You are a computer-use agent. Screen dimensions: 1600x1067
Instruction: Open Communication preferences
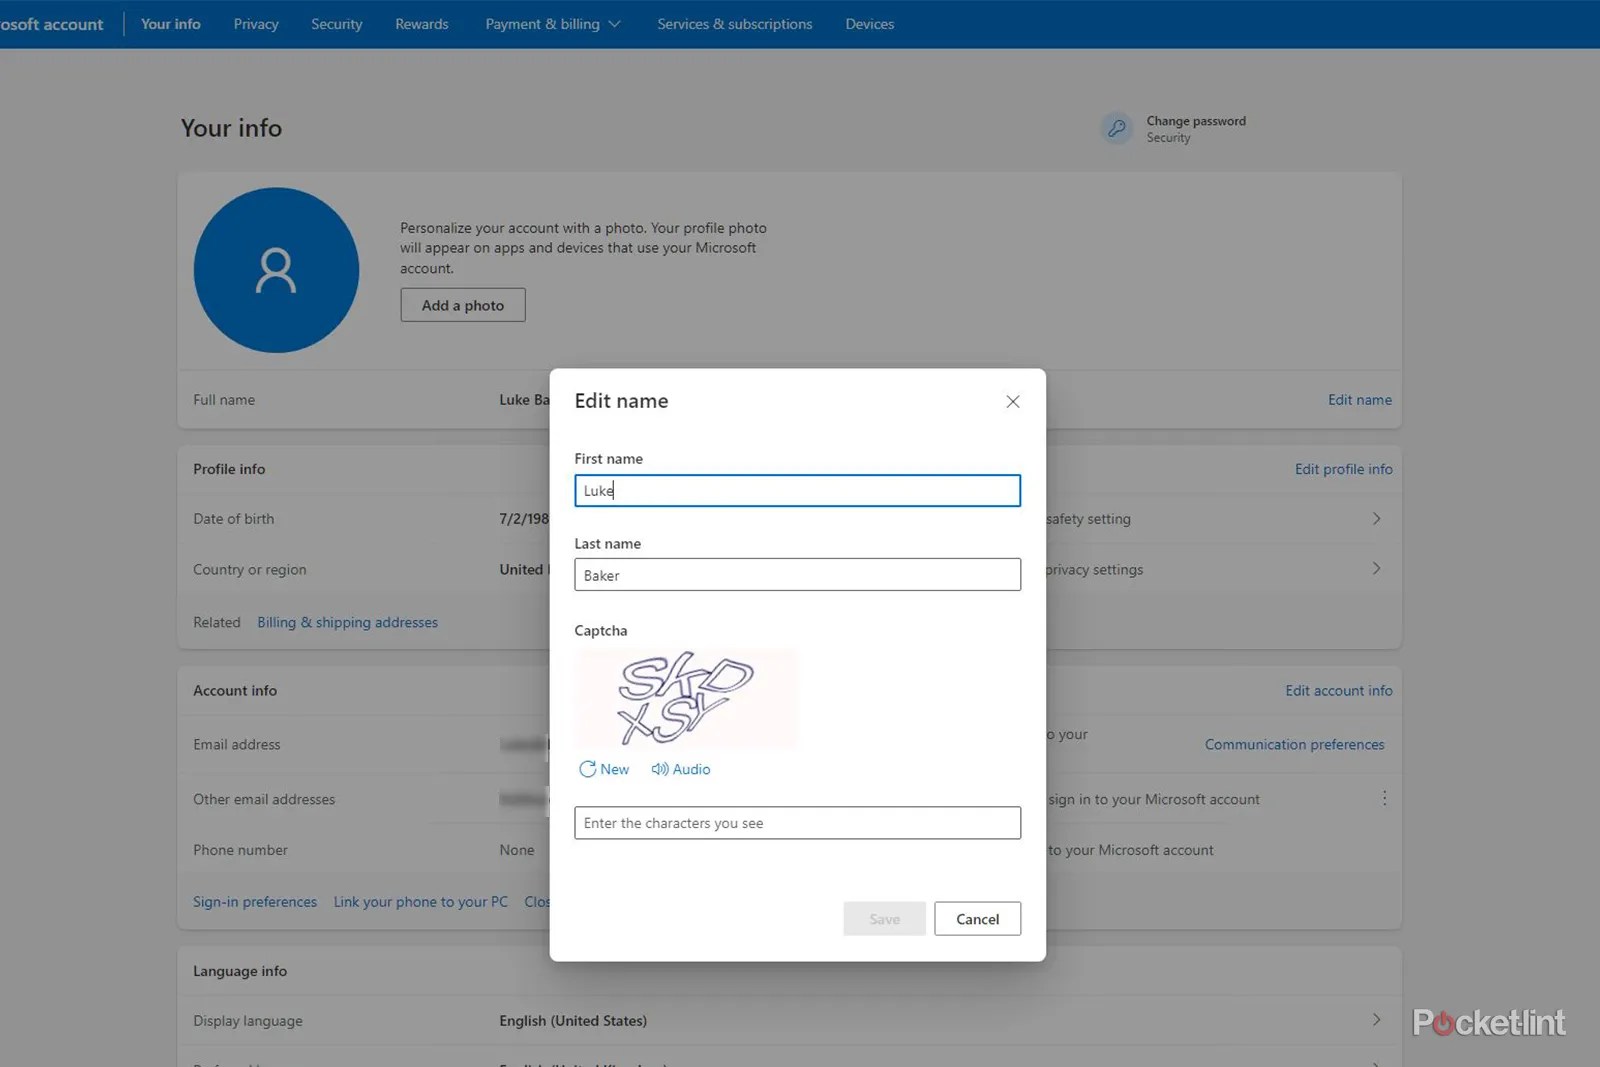pos(1294,744)
